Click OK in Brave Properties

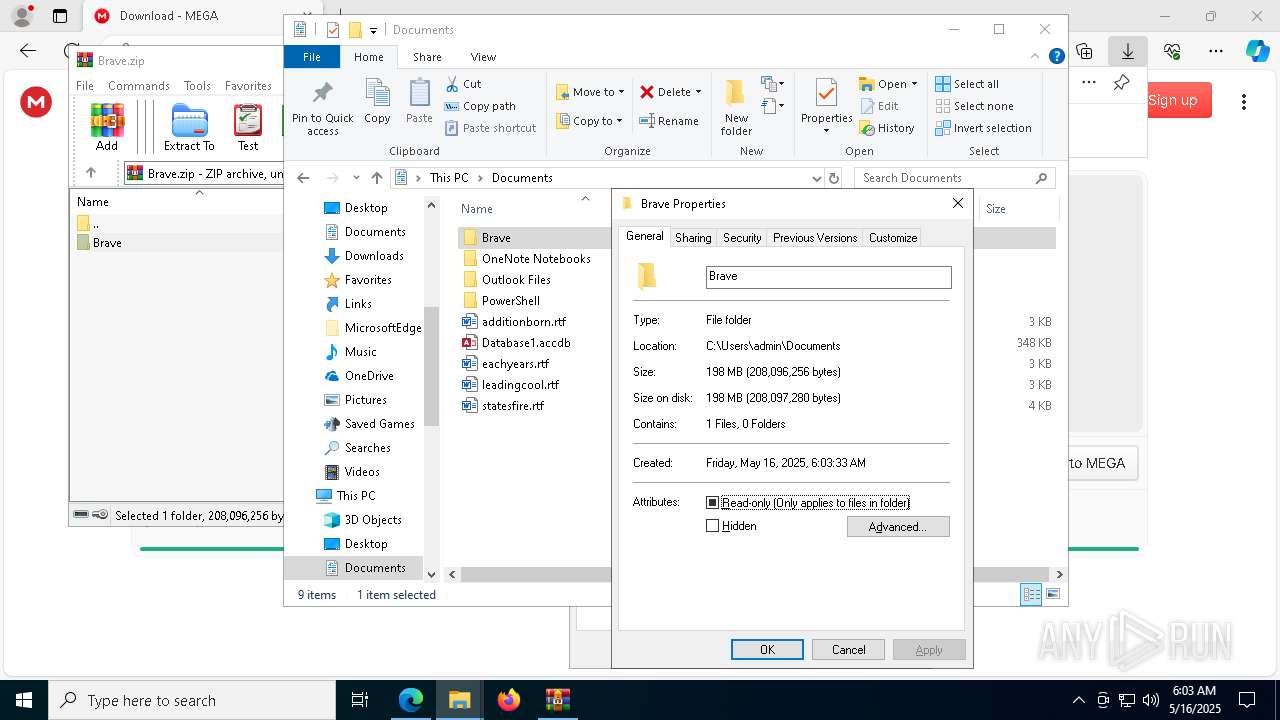click(x=767, y=650)
